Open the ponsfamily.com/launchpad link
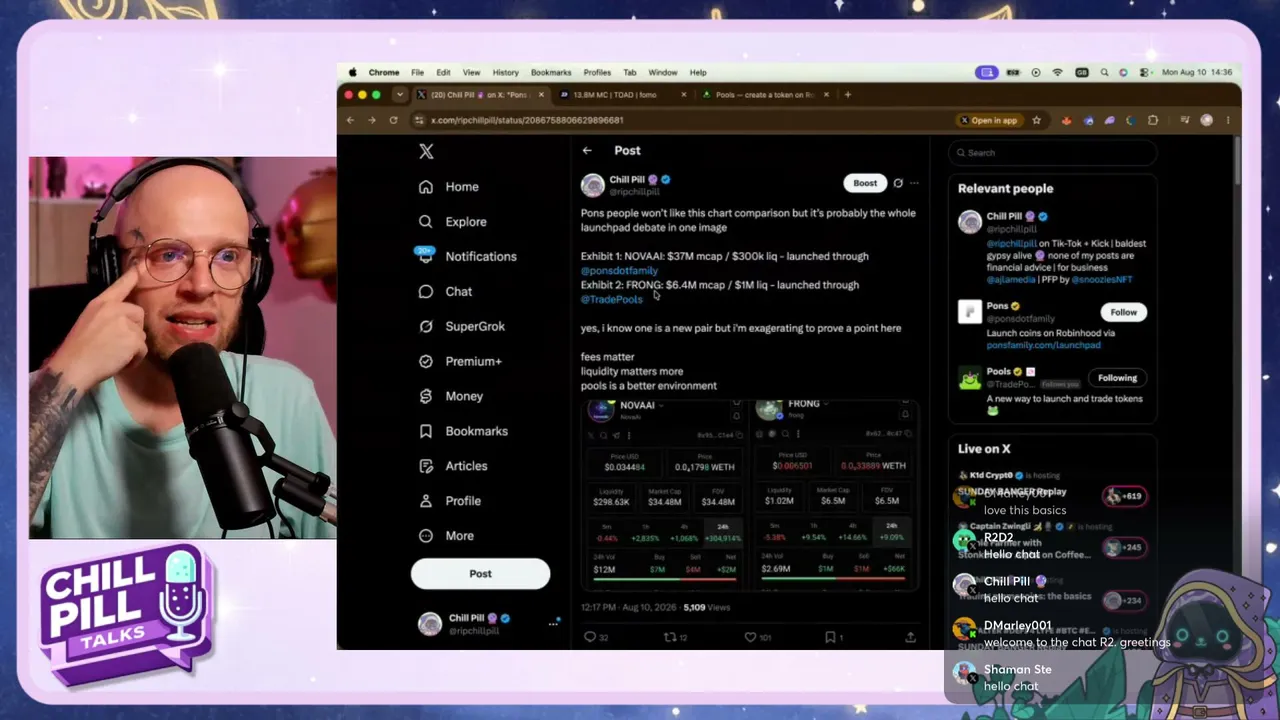 click(1043, 345)
